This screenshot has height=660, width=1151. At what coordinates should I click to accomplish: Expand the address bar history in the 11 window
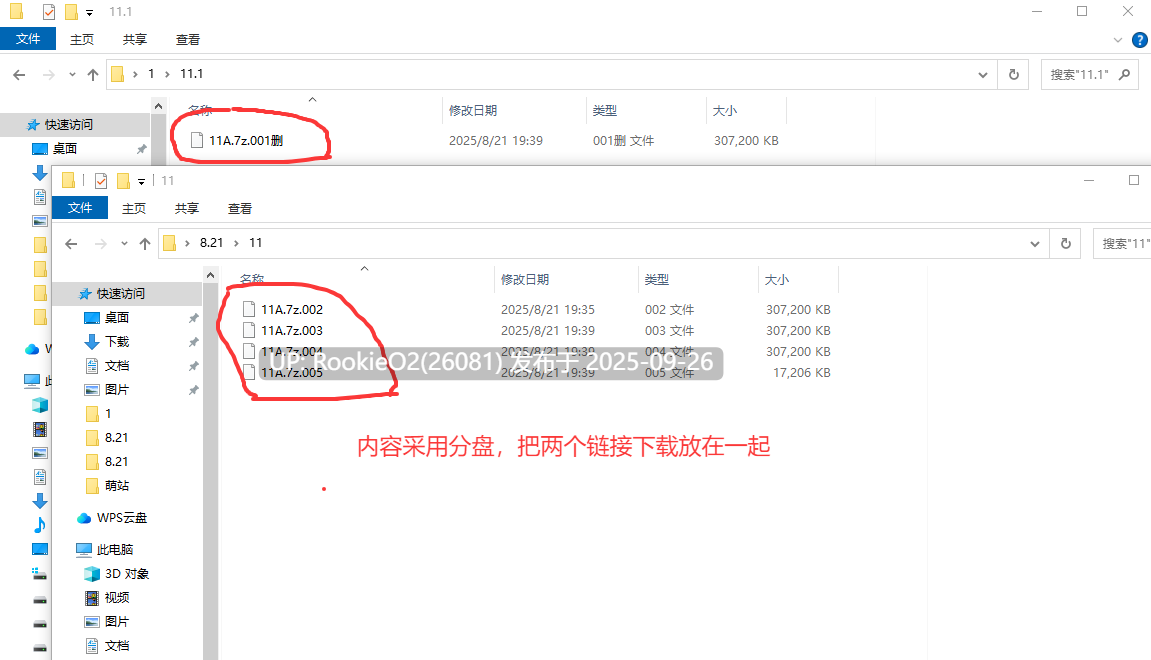point(1035,244)
